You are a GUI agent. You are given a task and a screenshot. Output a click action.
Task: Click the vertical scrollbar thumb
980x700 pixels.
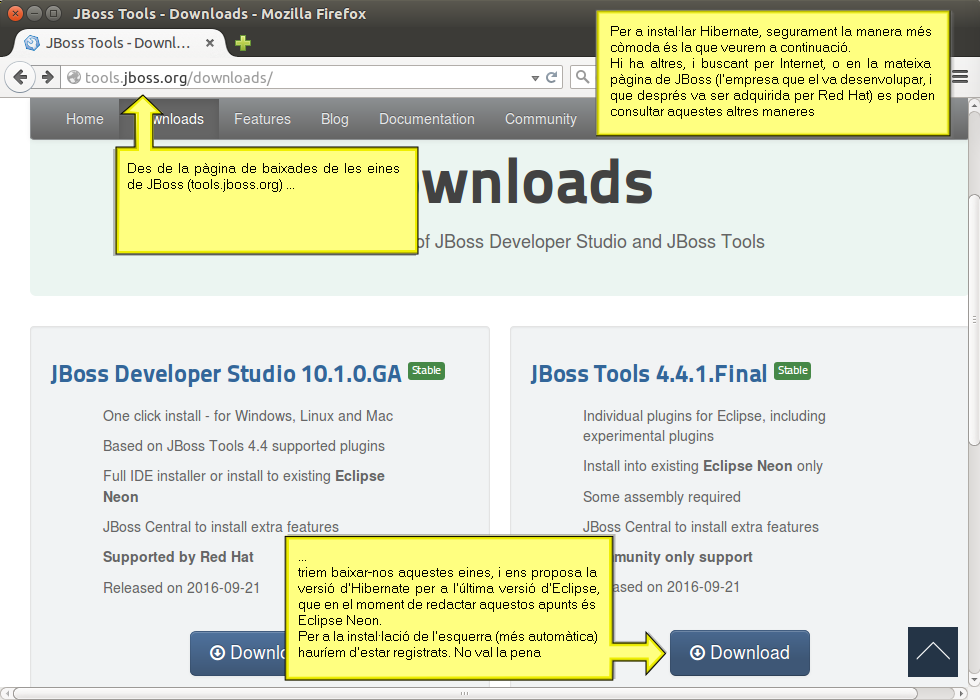point(974,320)
